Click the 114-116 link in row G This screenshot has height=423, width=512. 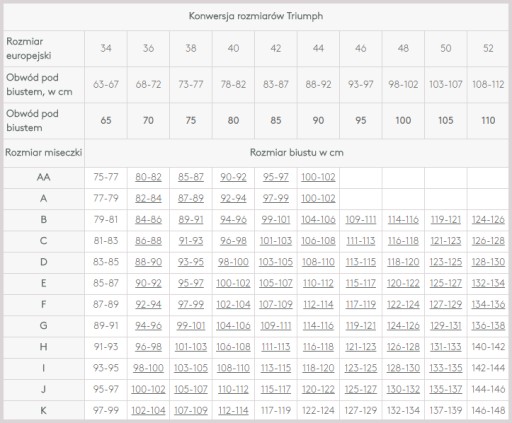pyautogui.click(x=318, y=326)
